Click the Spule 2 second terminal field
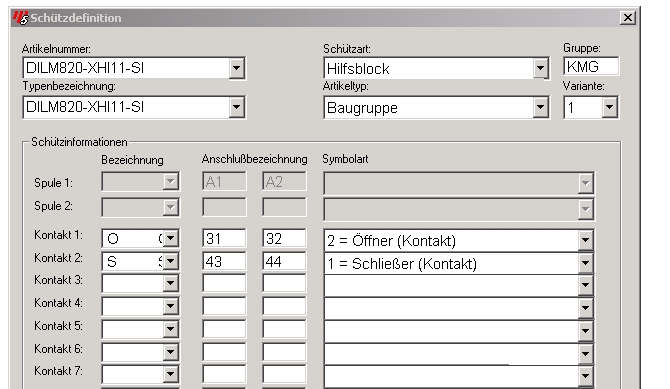The image size is (670, 389). (x=284, y=207)
